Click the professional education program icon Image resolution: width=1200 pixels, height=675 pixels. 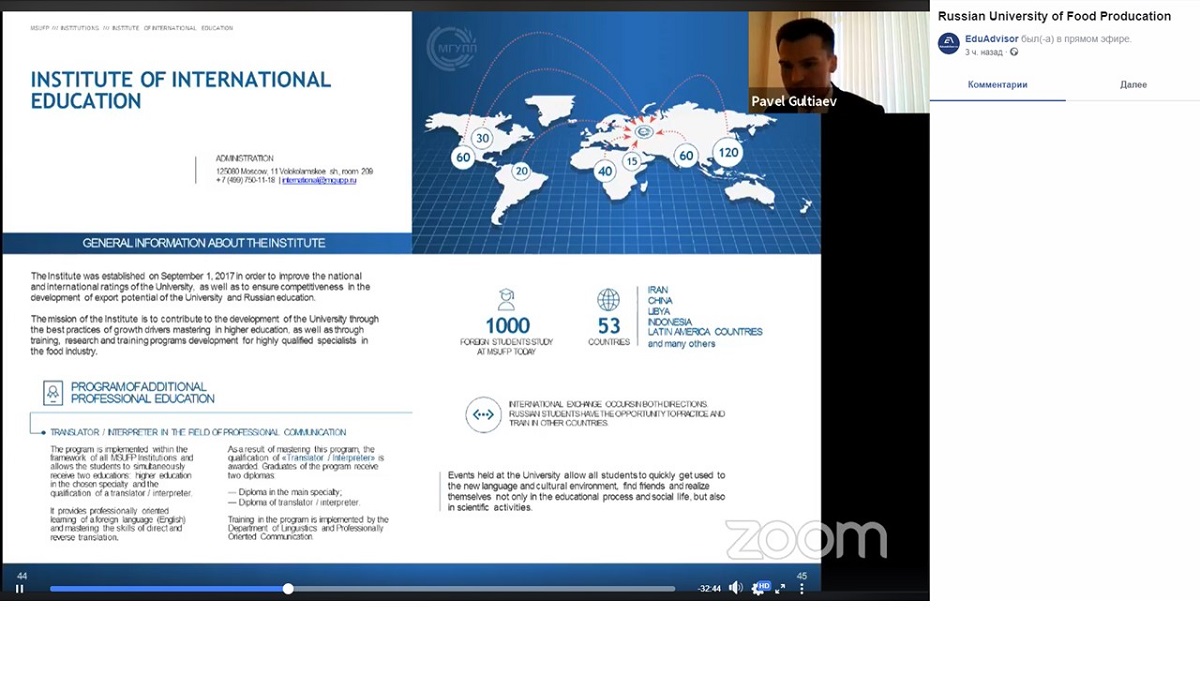tap(53, 393)
